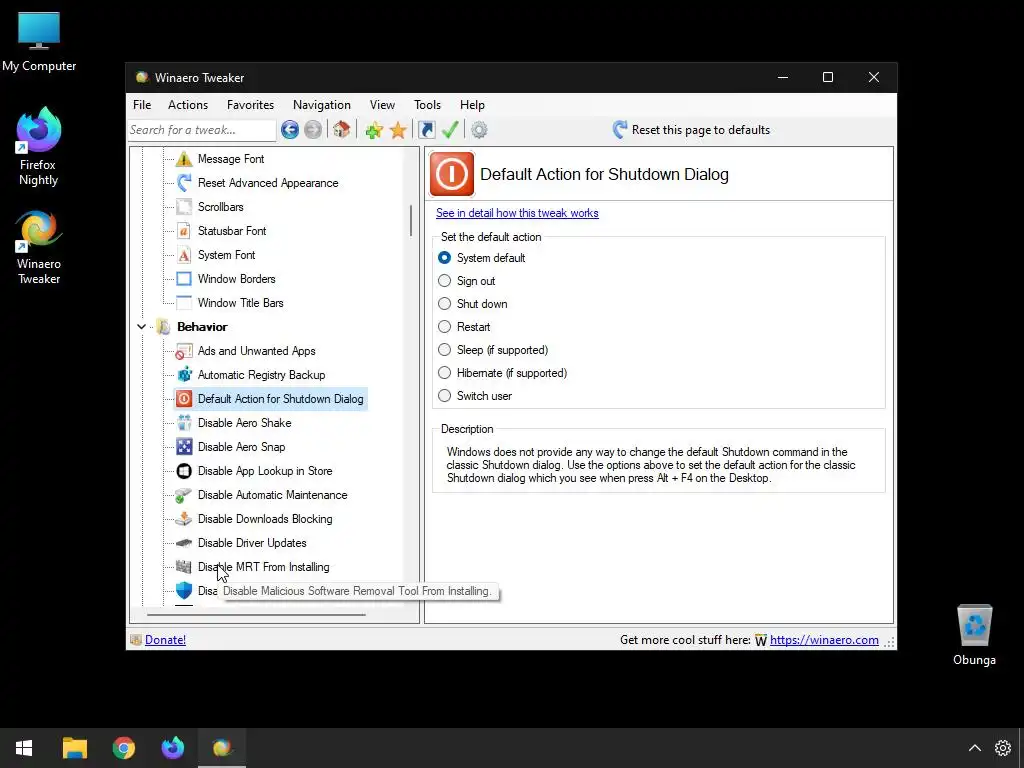The height and width of the screenshot is (768, 1024).
Task: Click the Disable Automatic Maintenance icon
Action: pos(184,495)
